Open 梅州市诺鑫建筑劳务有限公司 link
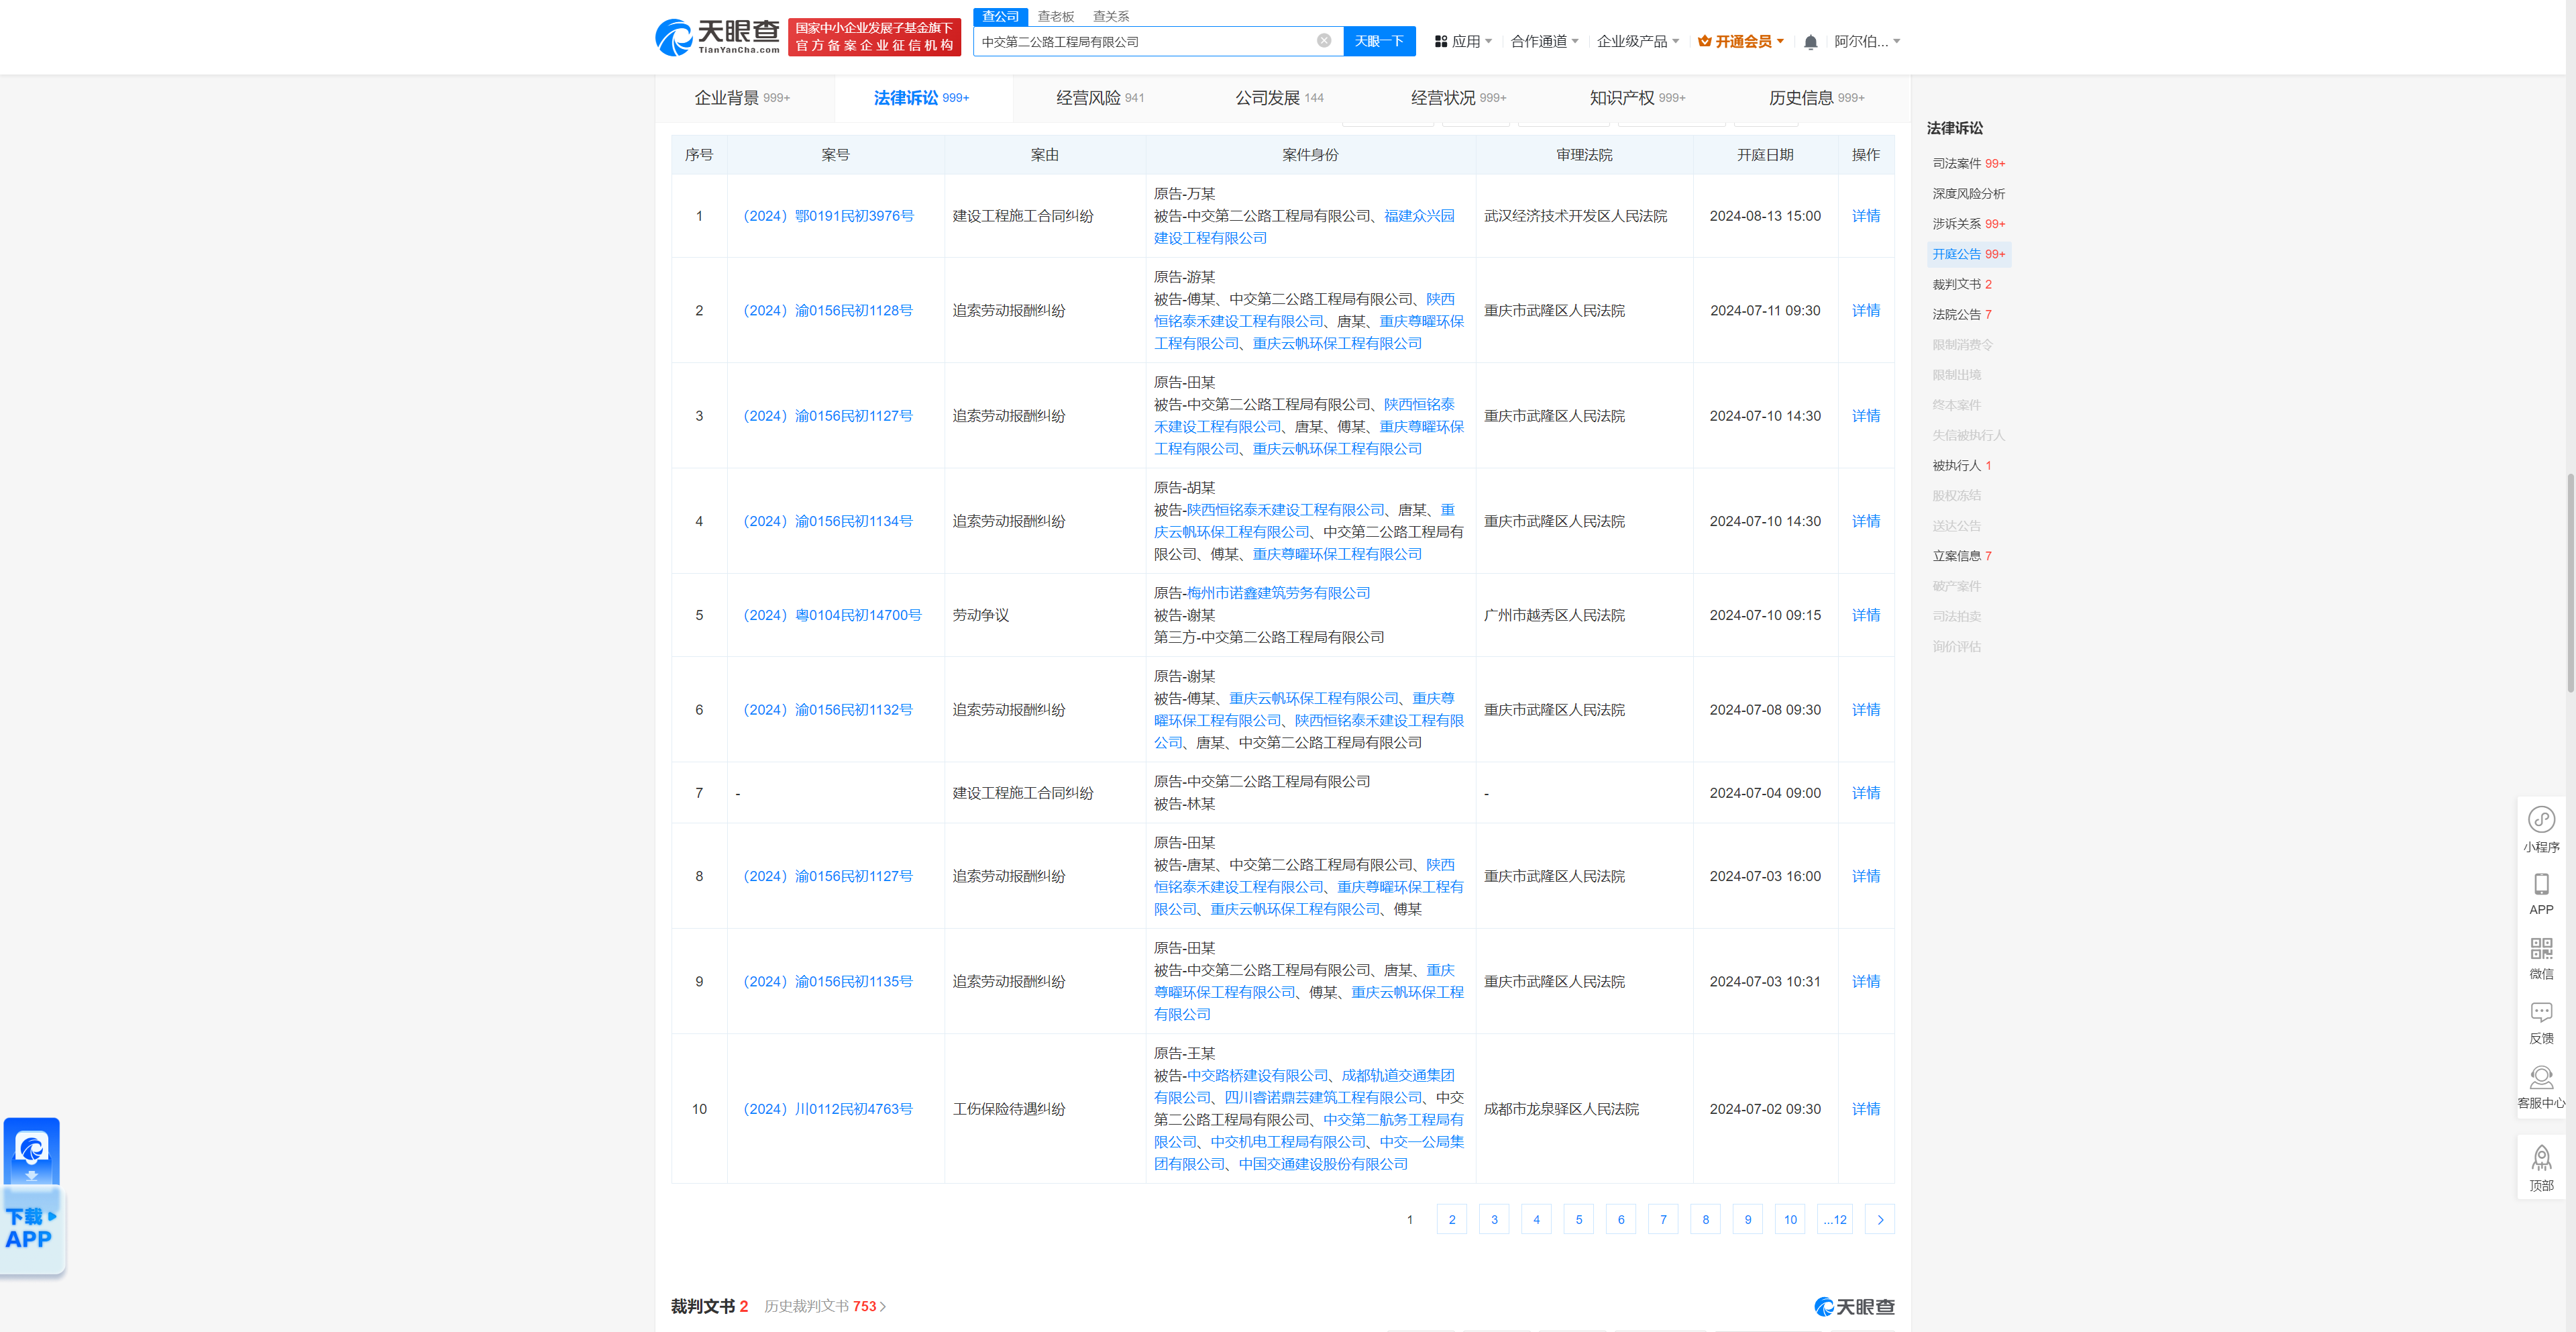The height and width of the screenshot is (1332, 2576). [1278, 593]
